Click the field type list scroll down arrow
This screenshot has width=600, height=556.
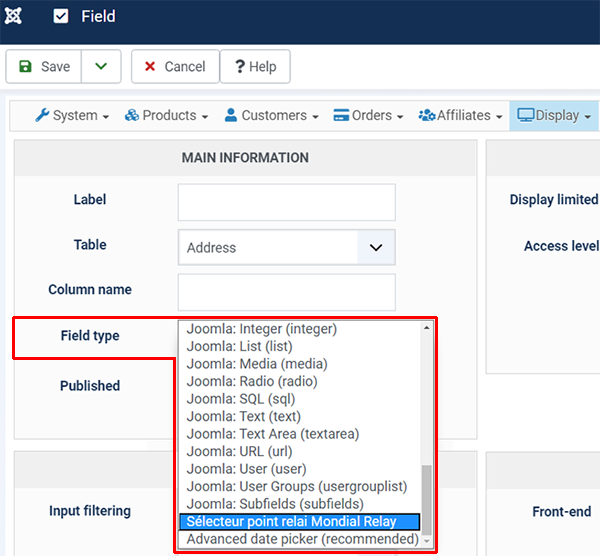(x=427, y=541)
